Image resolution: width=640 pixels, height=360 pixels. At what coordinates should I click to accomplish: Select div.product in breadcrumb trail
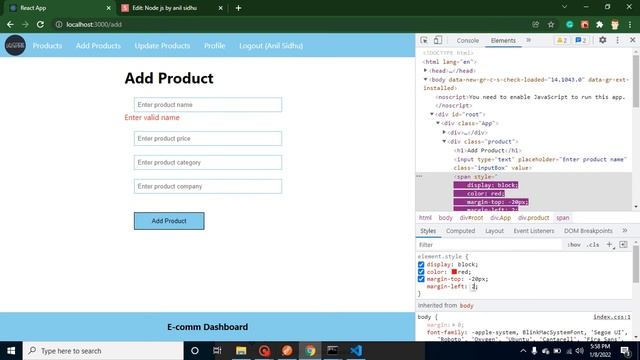point(533,218)
